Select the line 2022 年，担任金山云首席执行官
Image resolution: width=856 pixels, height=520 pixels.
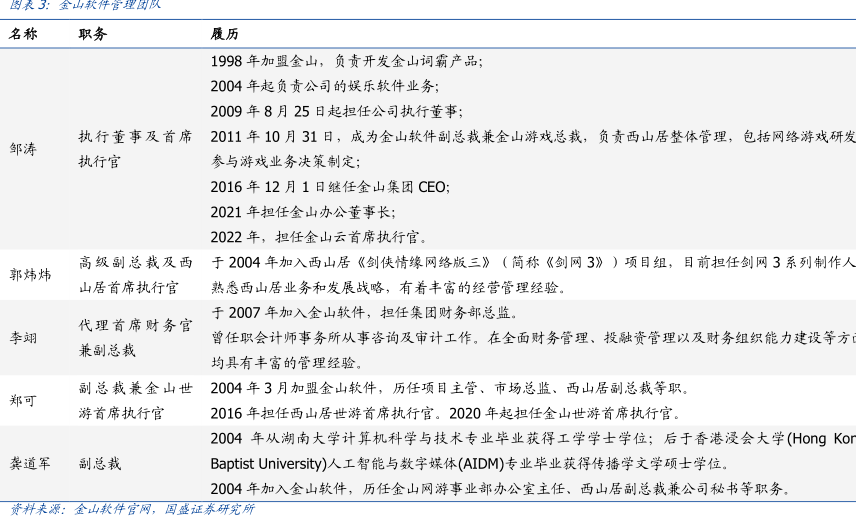click(x=320, y=237)
